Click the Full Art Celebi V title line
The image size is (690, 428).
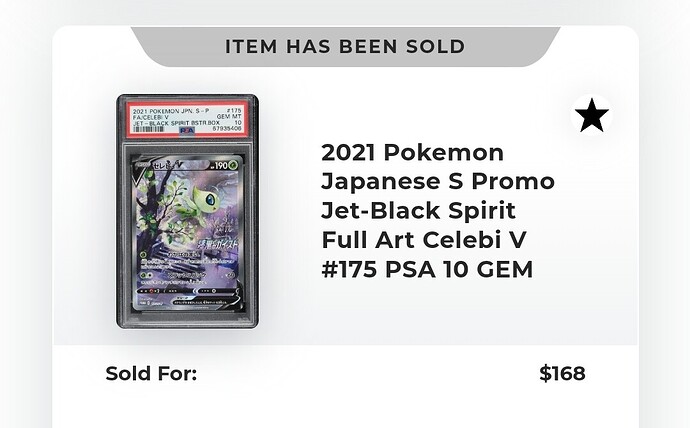pos(424,240)
